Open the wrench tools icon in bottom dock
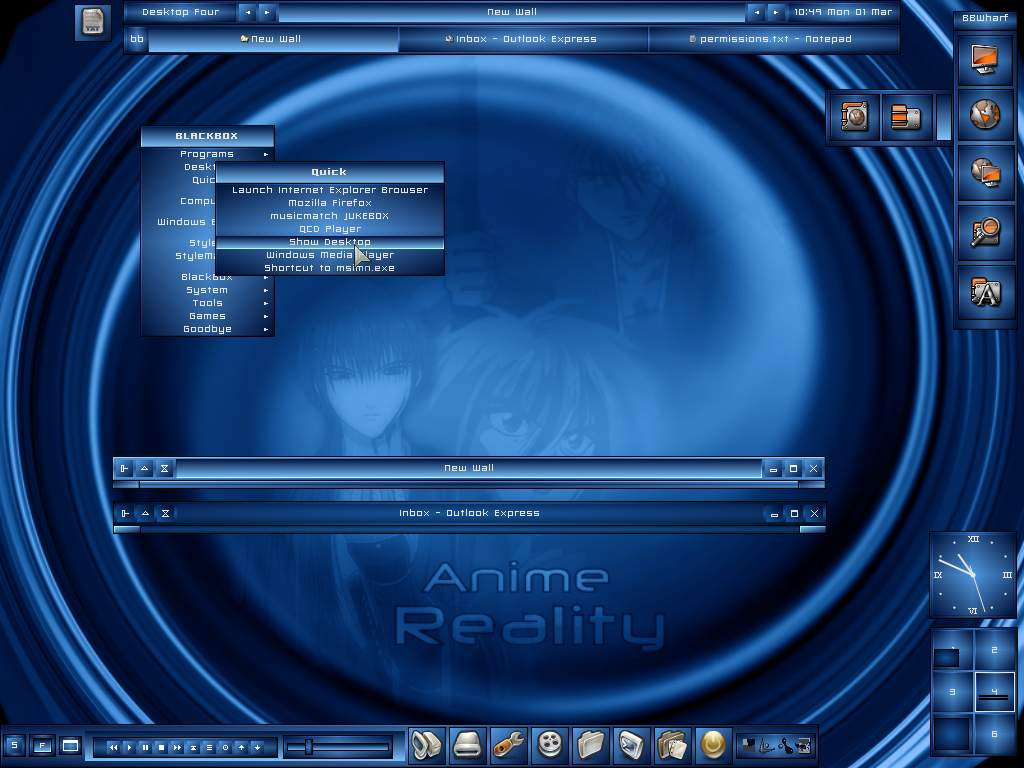The width and height of the screenshot is (1024, 768). [x=508, y=744]
